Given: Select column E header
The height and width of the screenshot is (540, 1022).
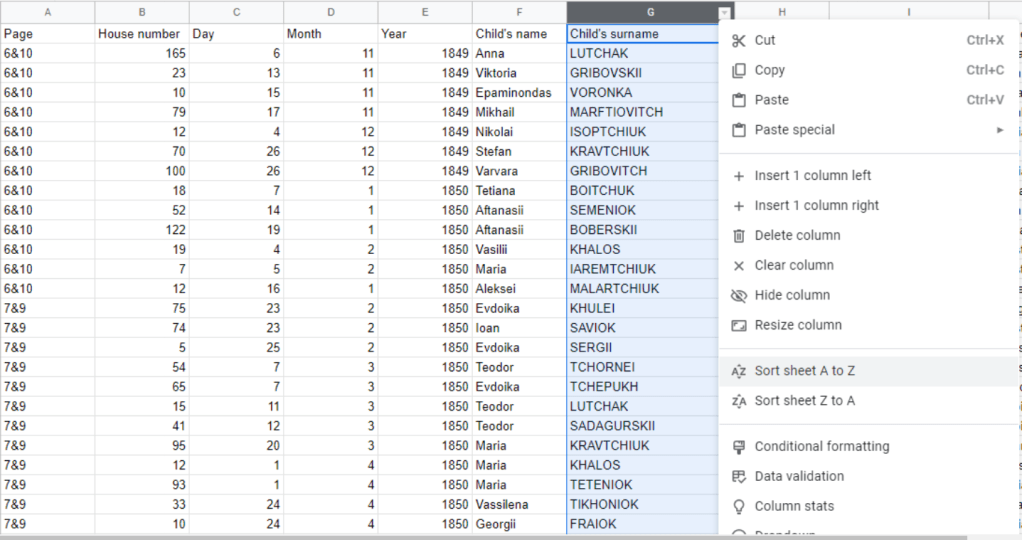Looking at the screenshot, I should 425,12.
